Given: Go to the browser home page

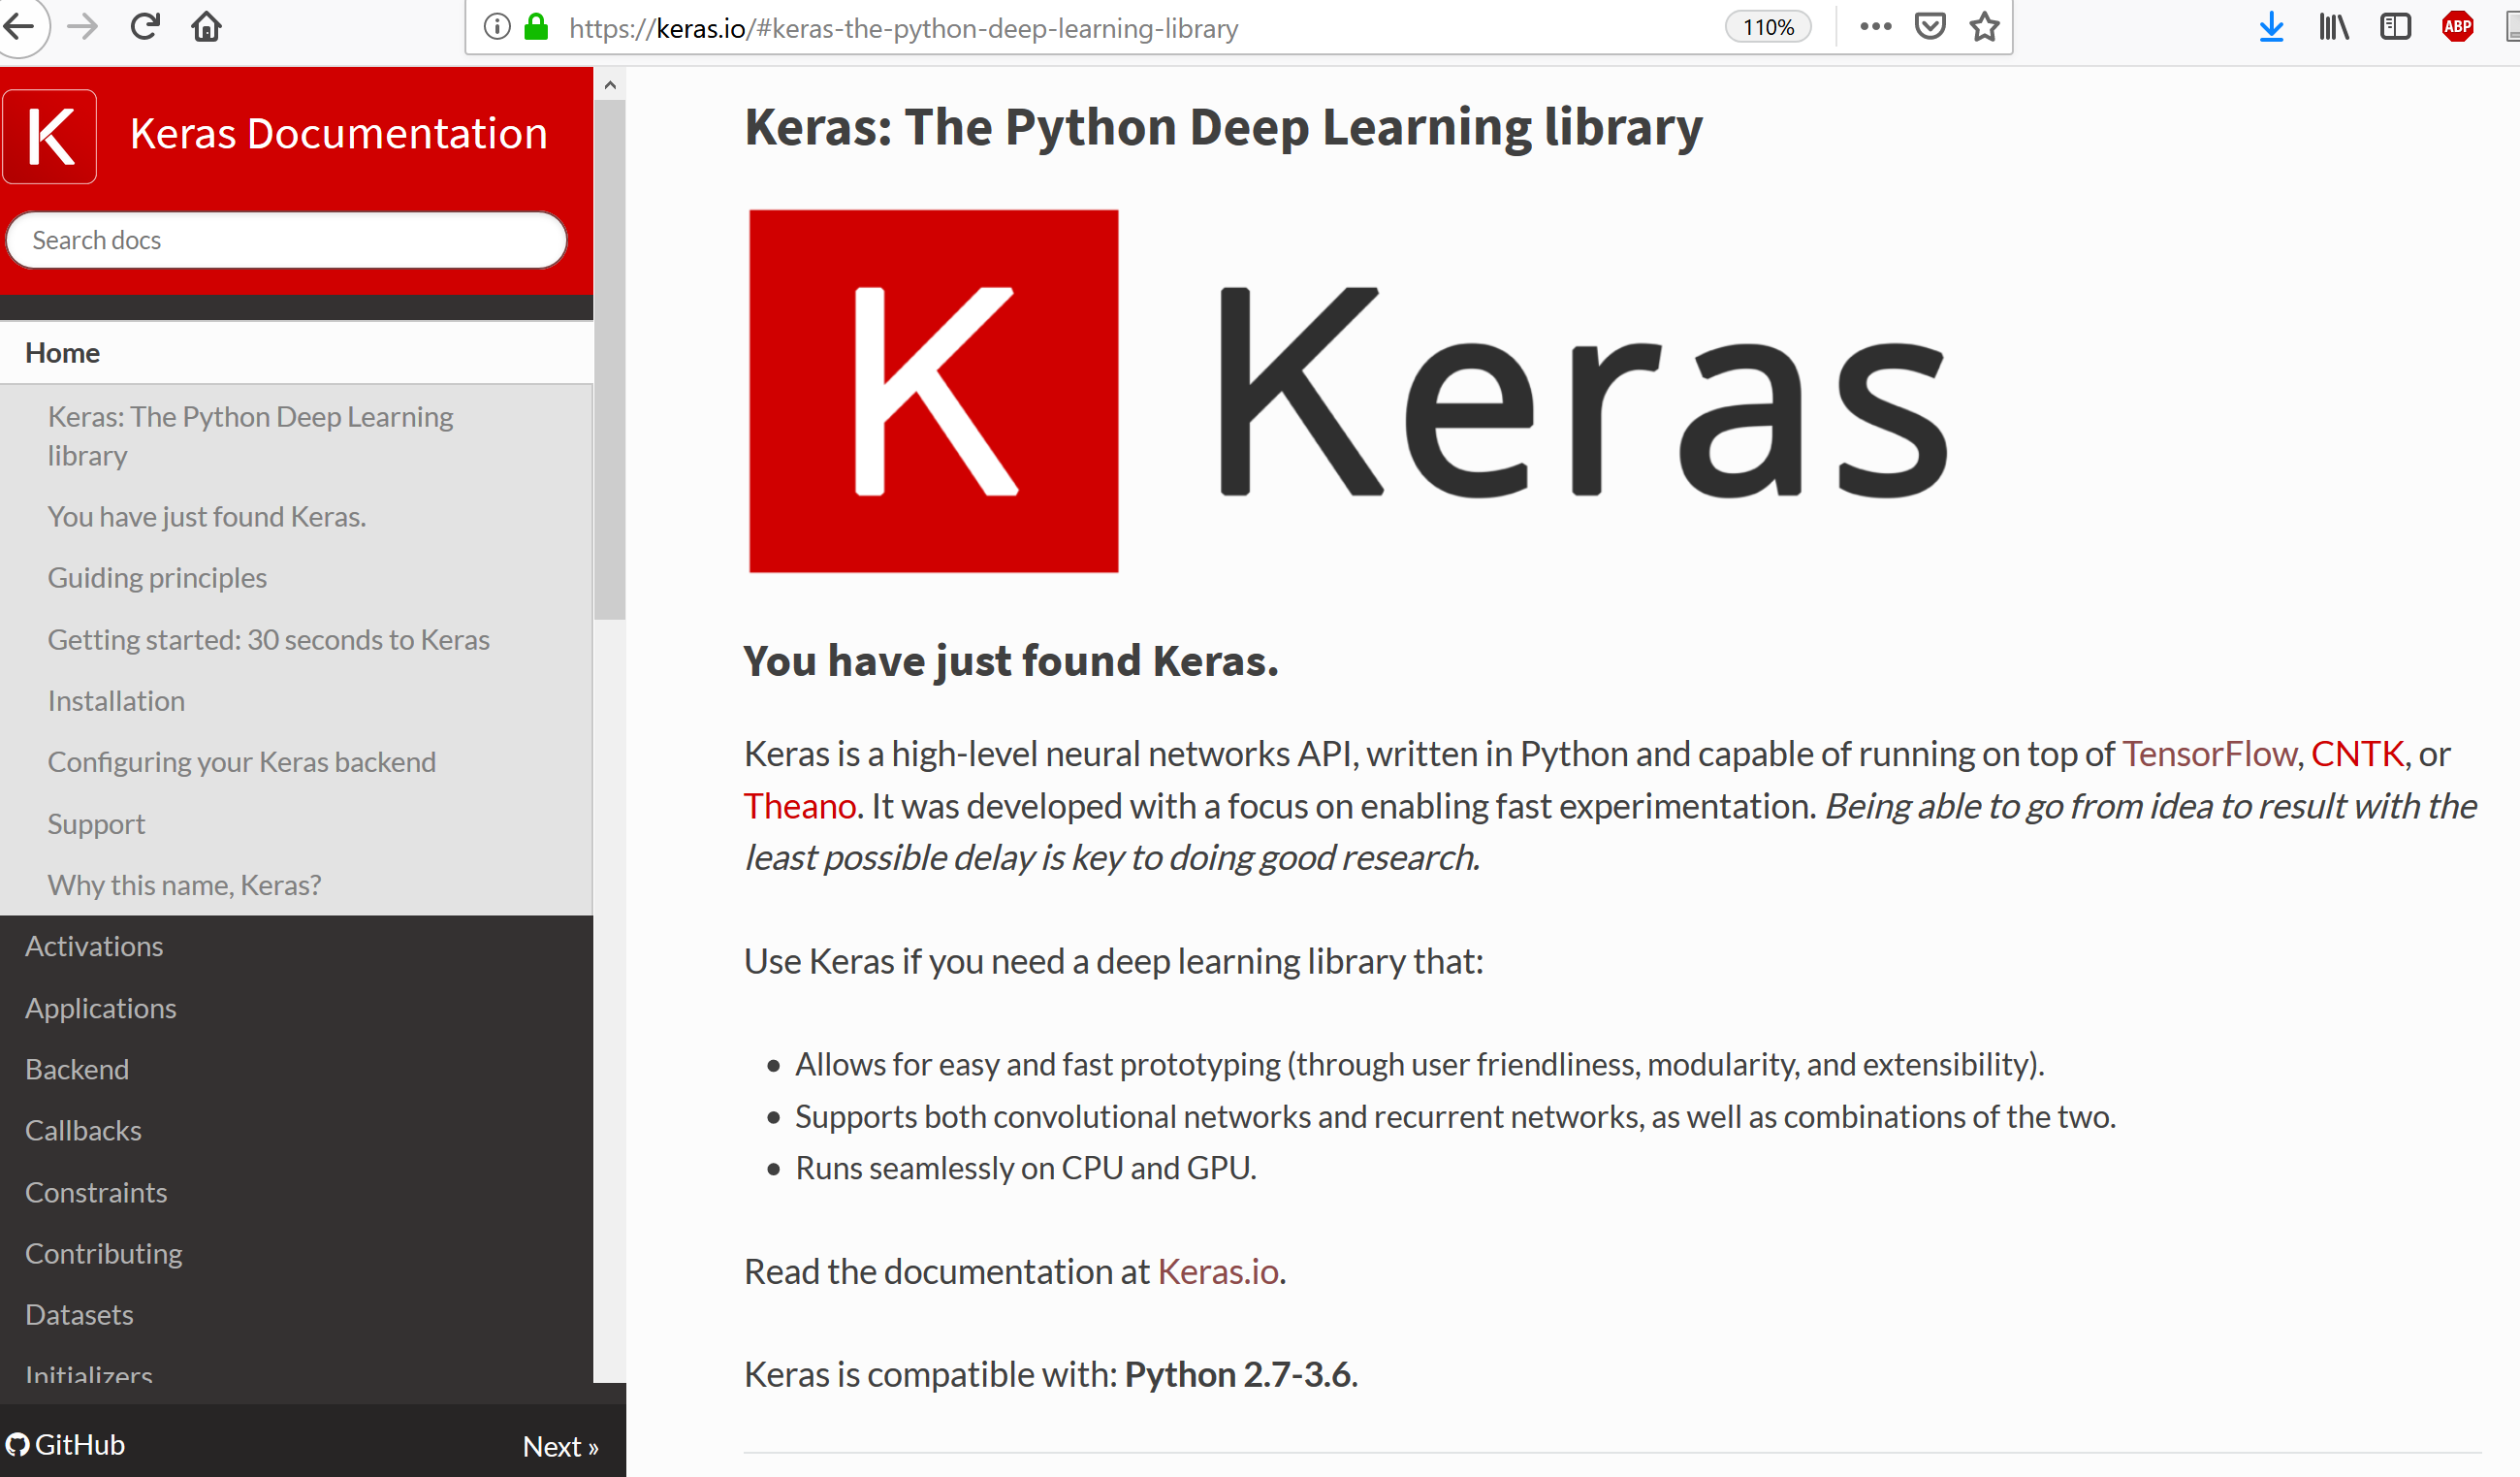Looking at the screenshot, I should point(206,27).
